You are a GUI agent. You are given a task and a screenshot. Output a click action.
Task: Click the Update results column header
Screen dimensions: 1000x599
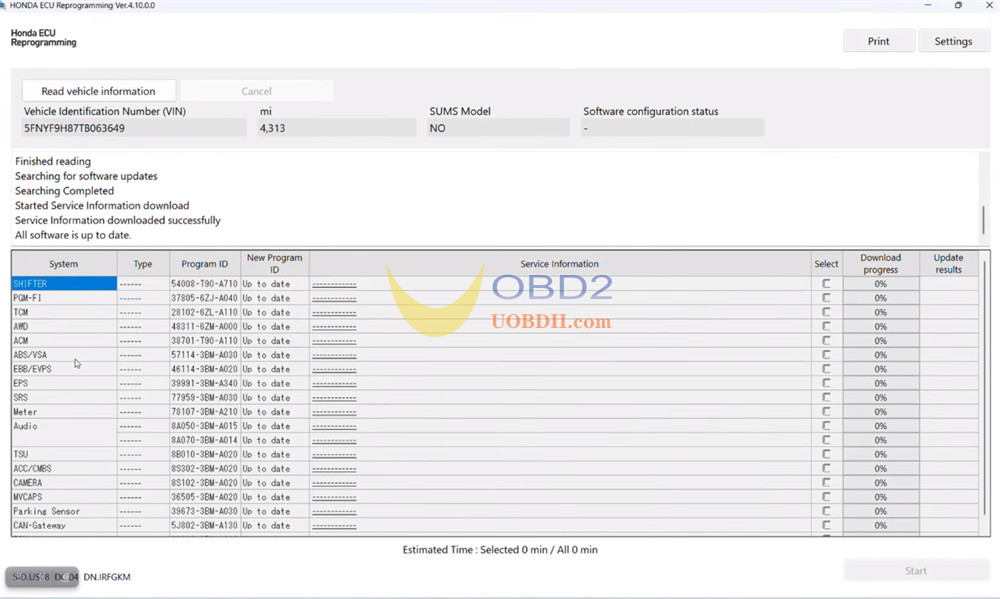tap(948, 263)
